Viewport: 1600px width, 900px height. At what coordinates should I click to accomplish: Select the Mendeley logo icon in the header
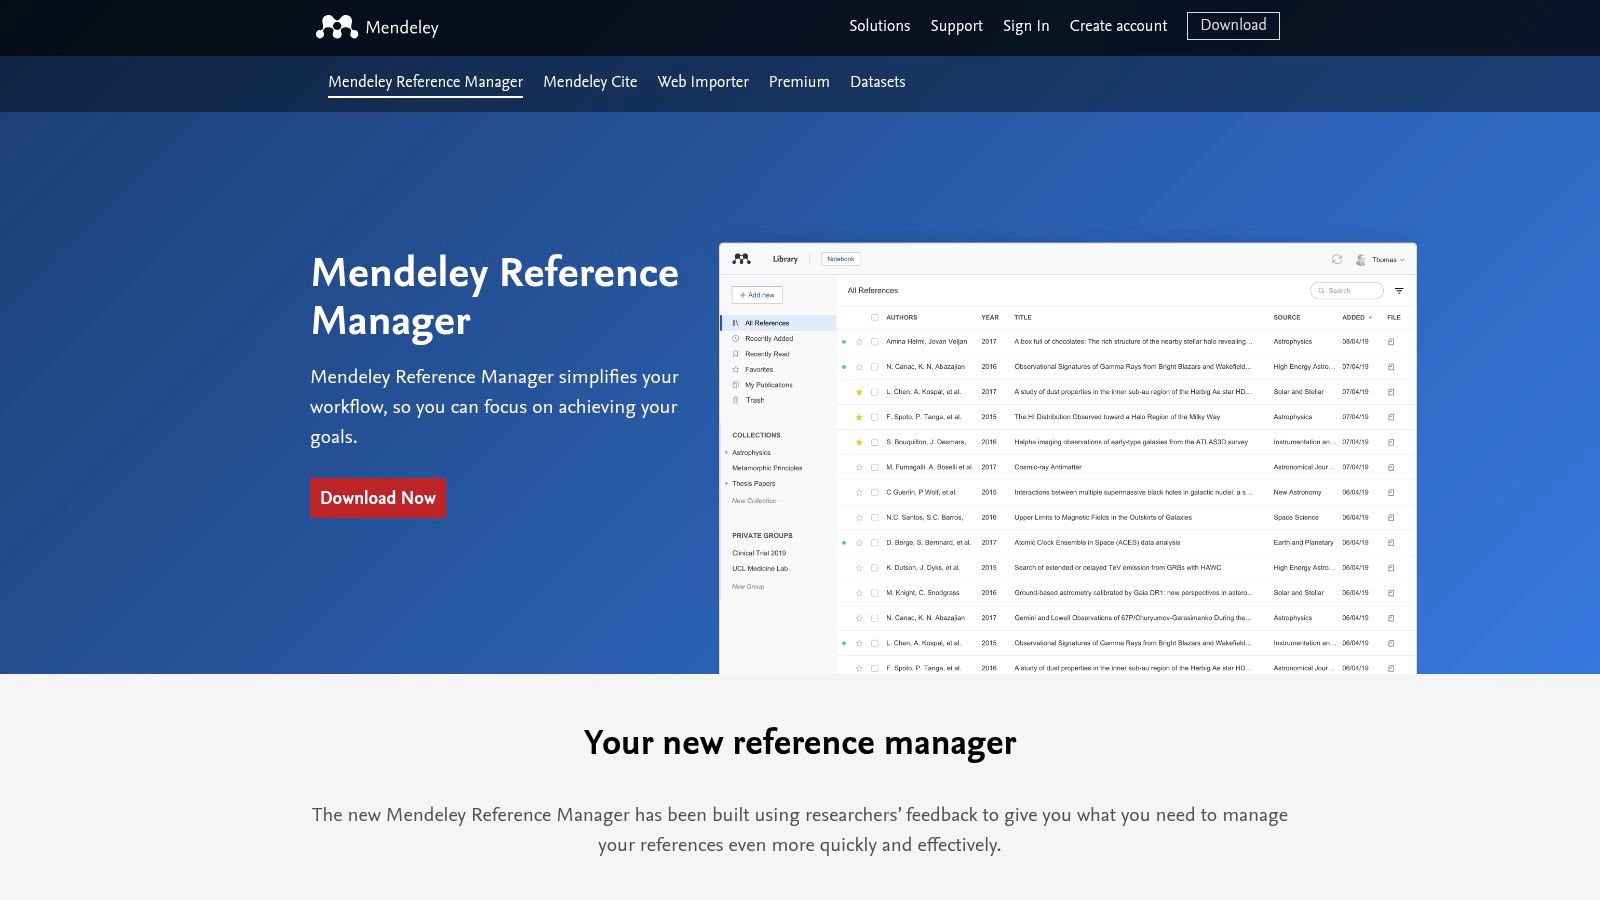[338, 25]
